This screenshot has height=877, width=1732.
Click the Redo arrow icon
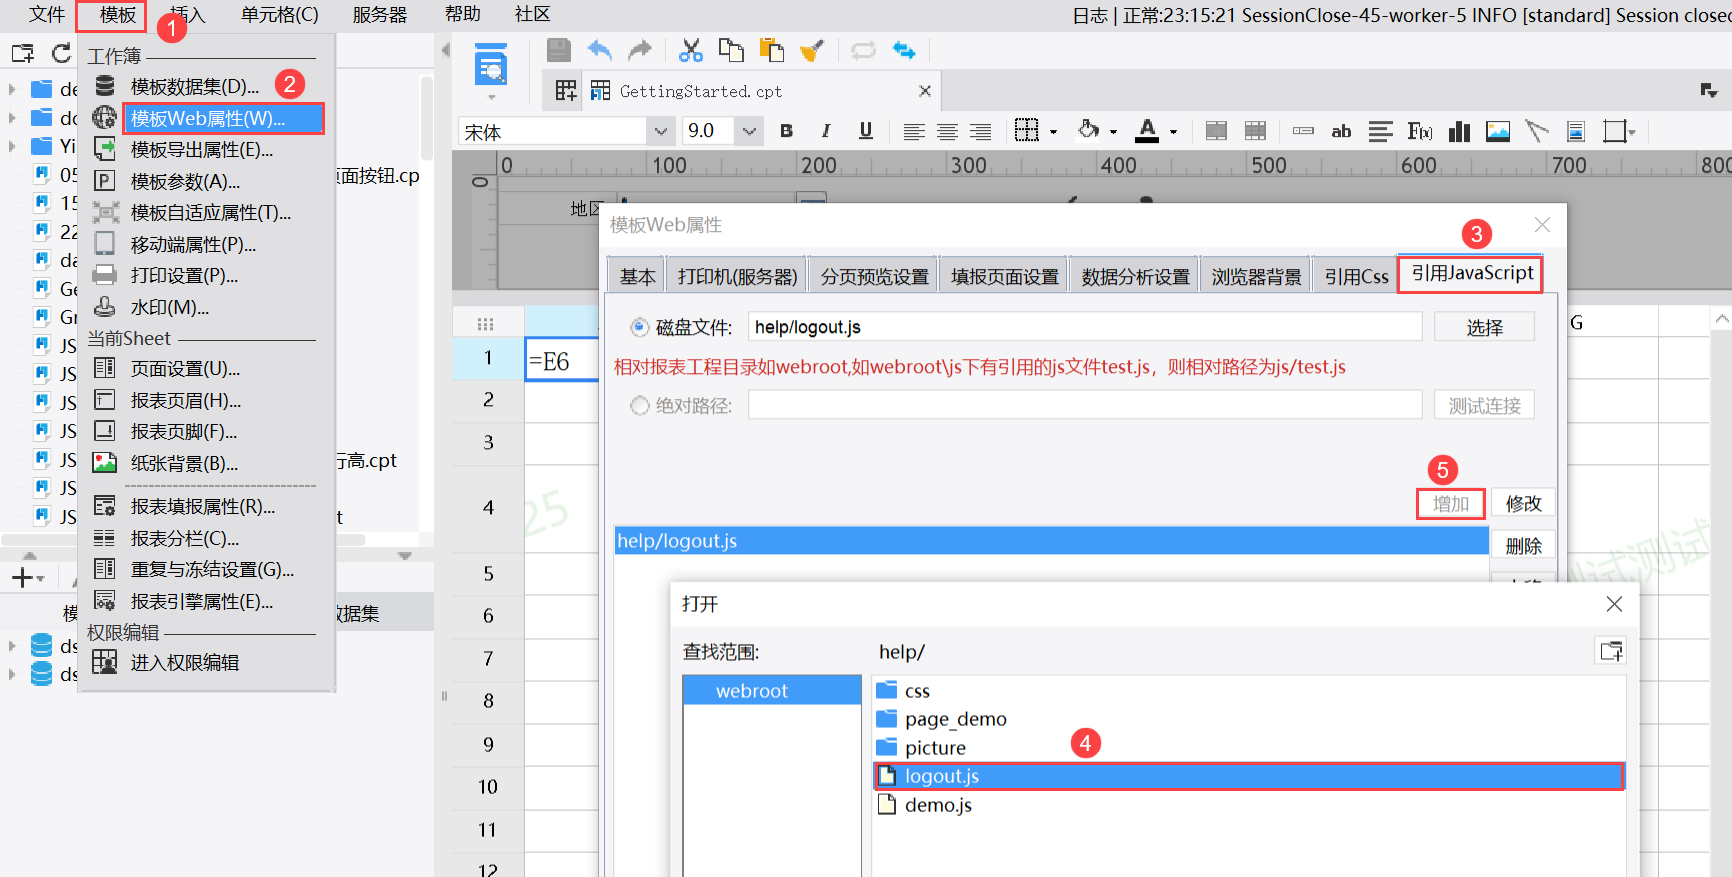(639, 50)
